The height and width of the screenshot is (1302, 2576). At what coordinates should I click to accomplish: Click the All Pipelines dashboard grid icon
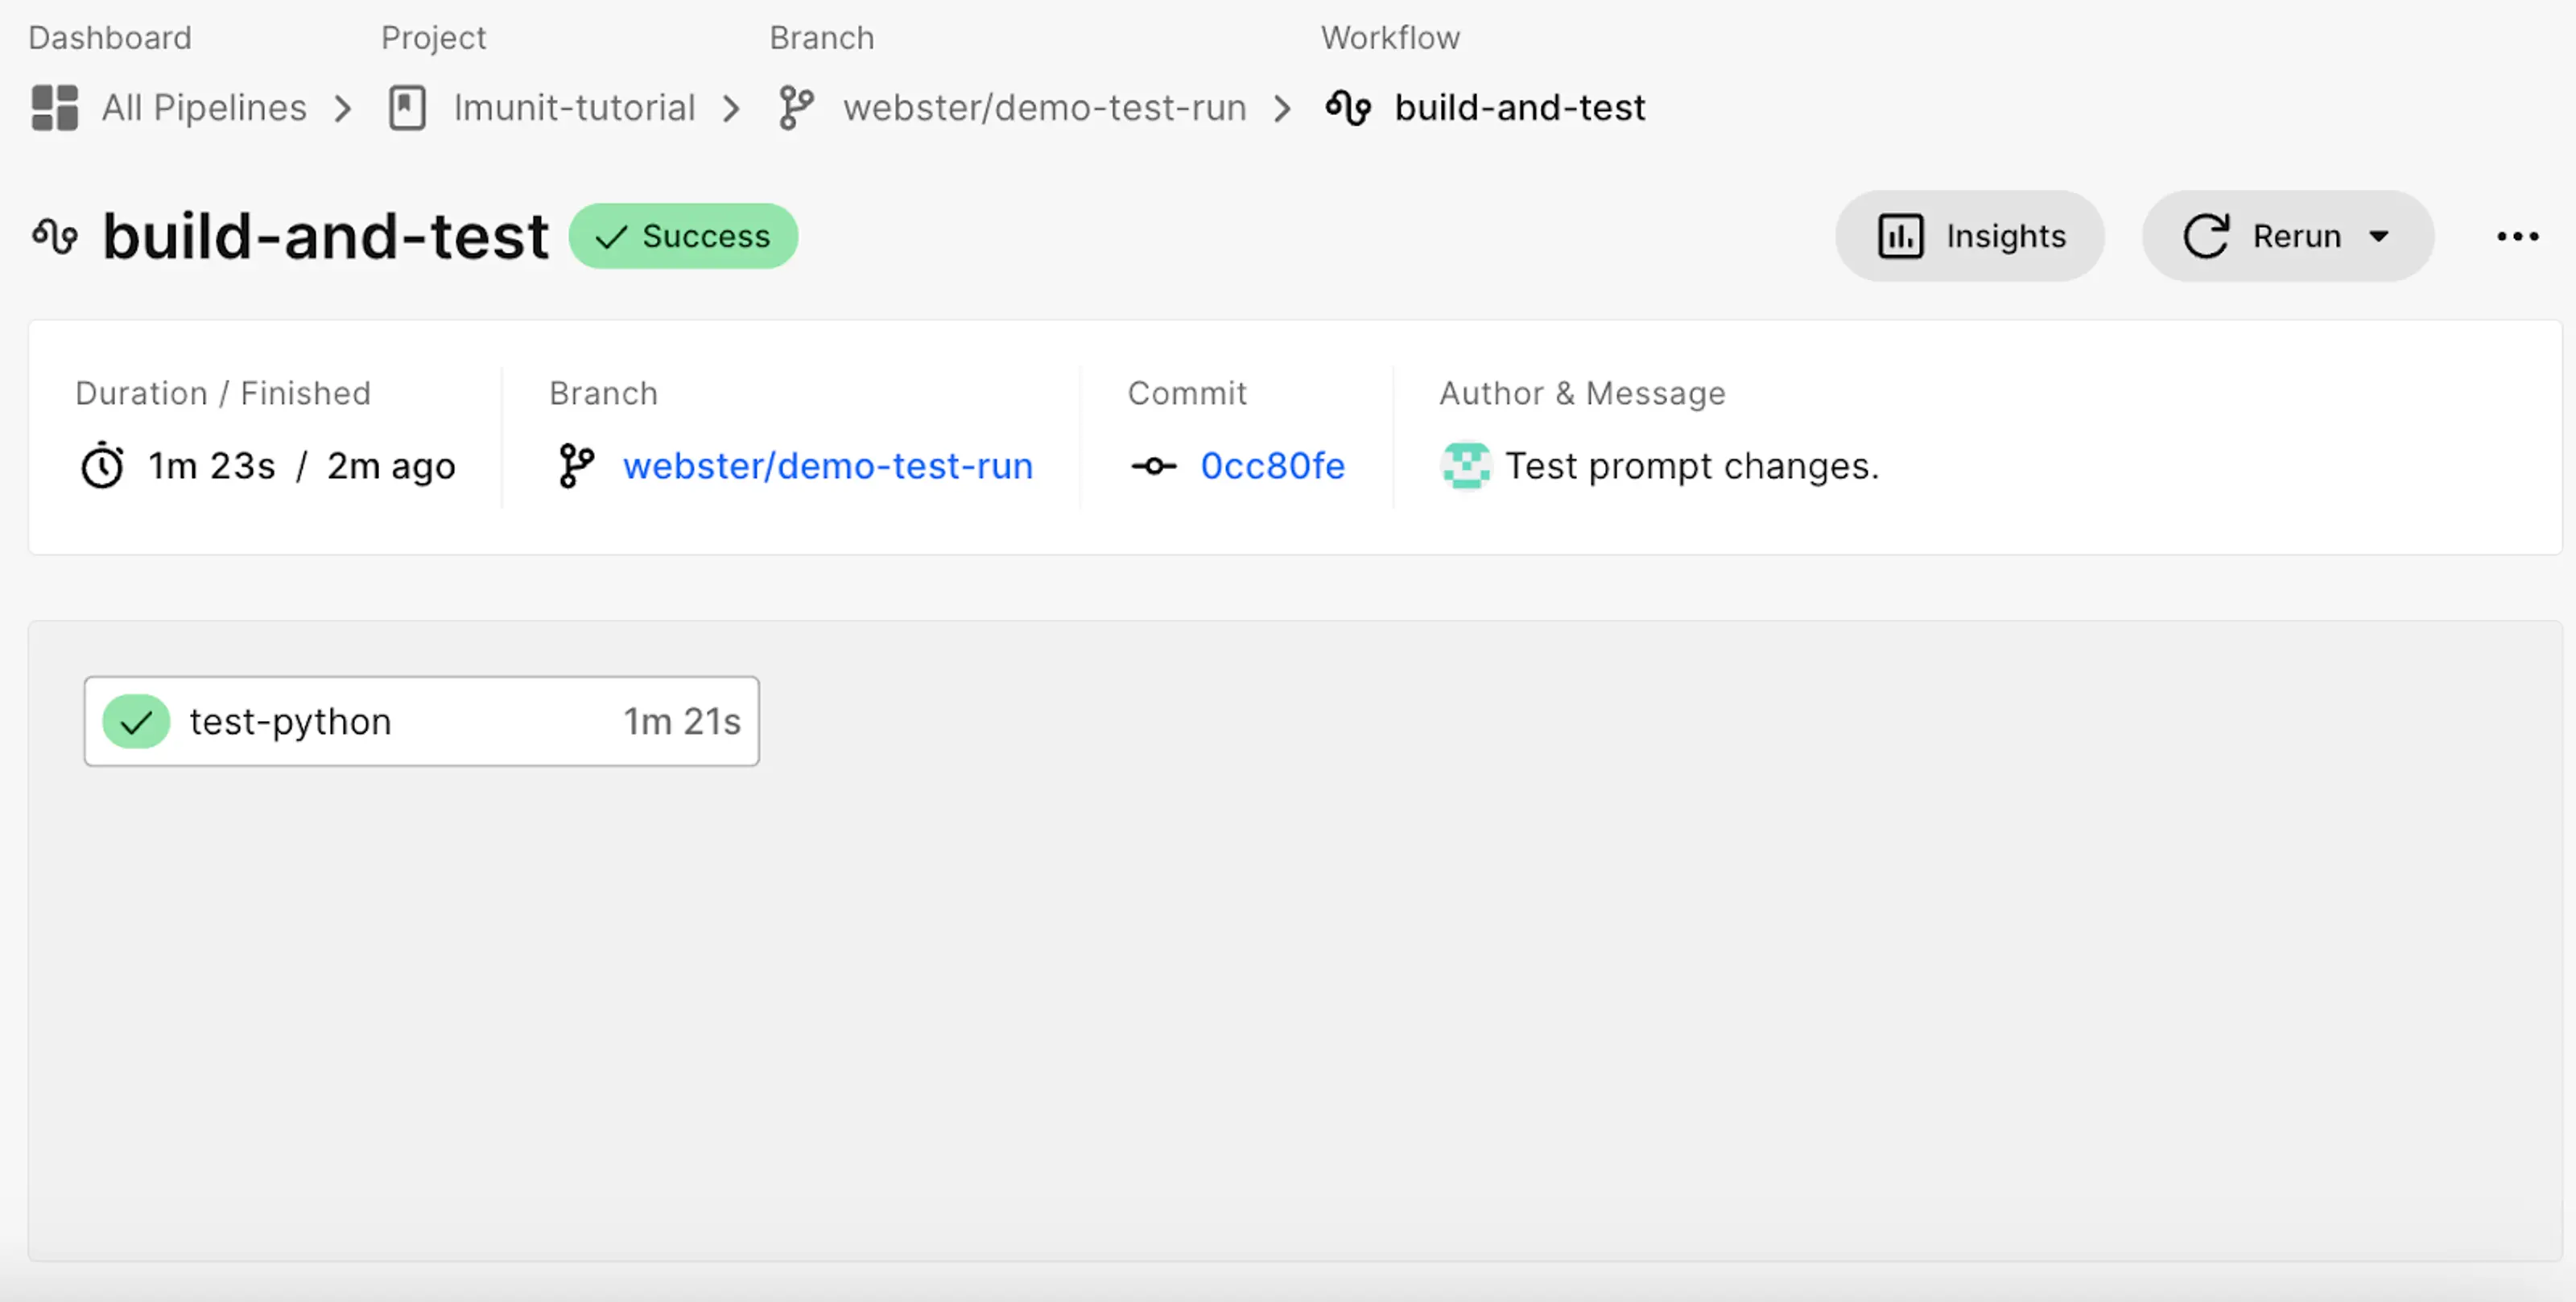tap(54, 108)
